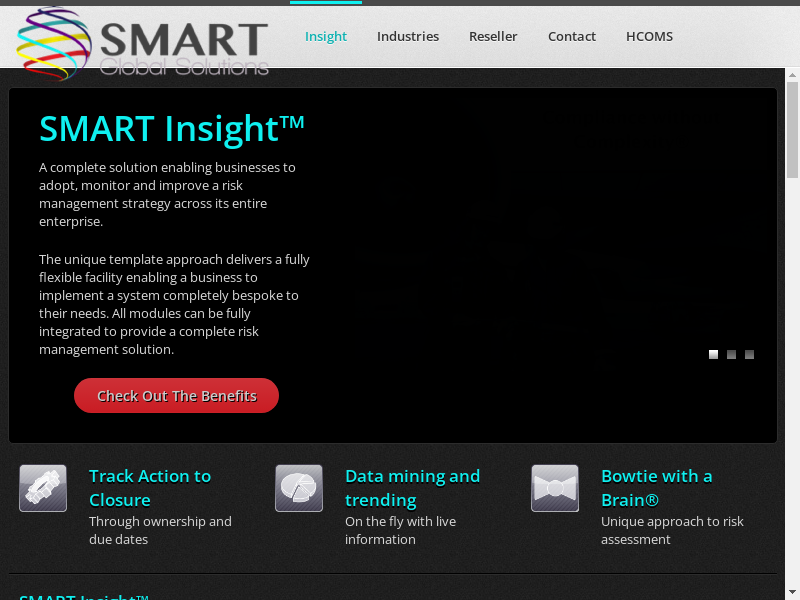Image resolution: width=800 pixels, height=600 pixels.
Task: Click the scrollbar track below the thumb
Action: [792, 400]
